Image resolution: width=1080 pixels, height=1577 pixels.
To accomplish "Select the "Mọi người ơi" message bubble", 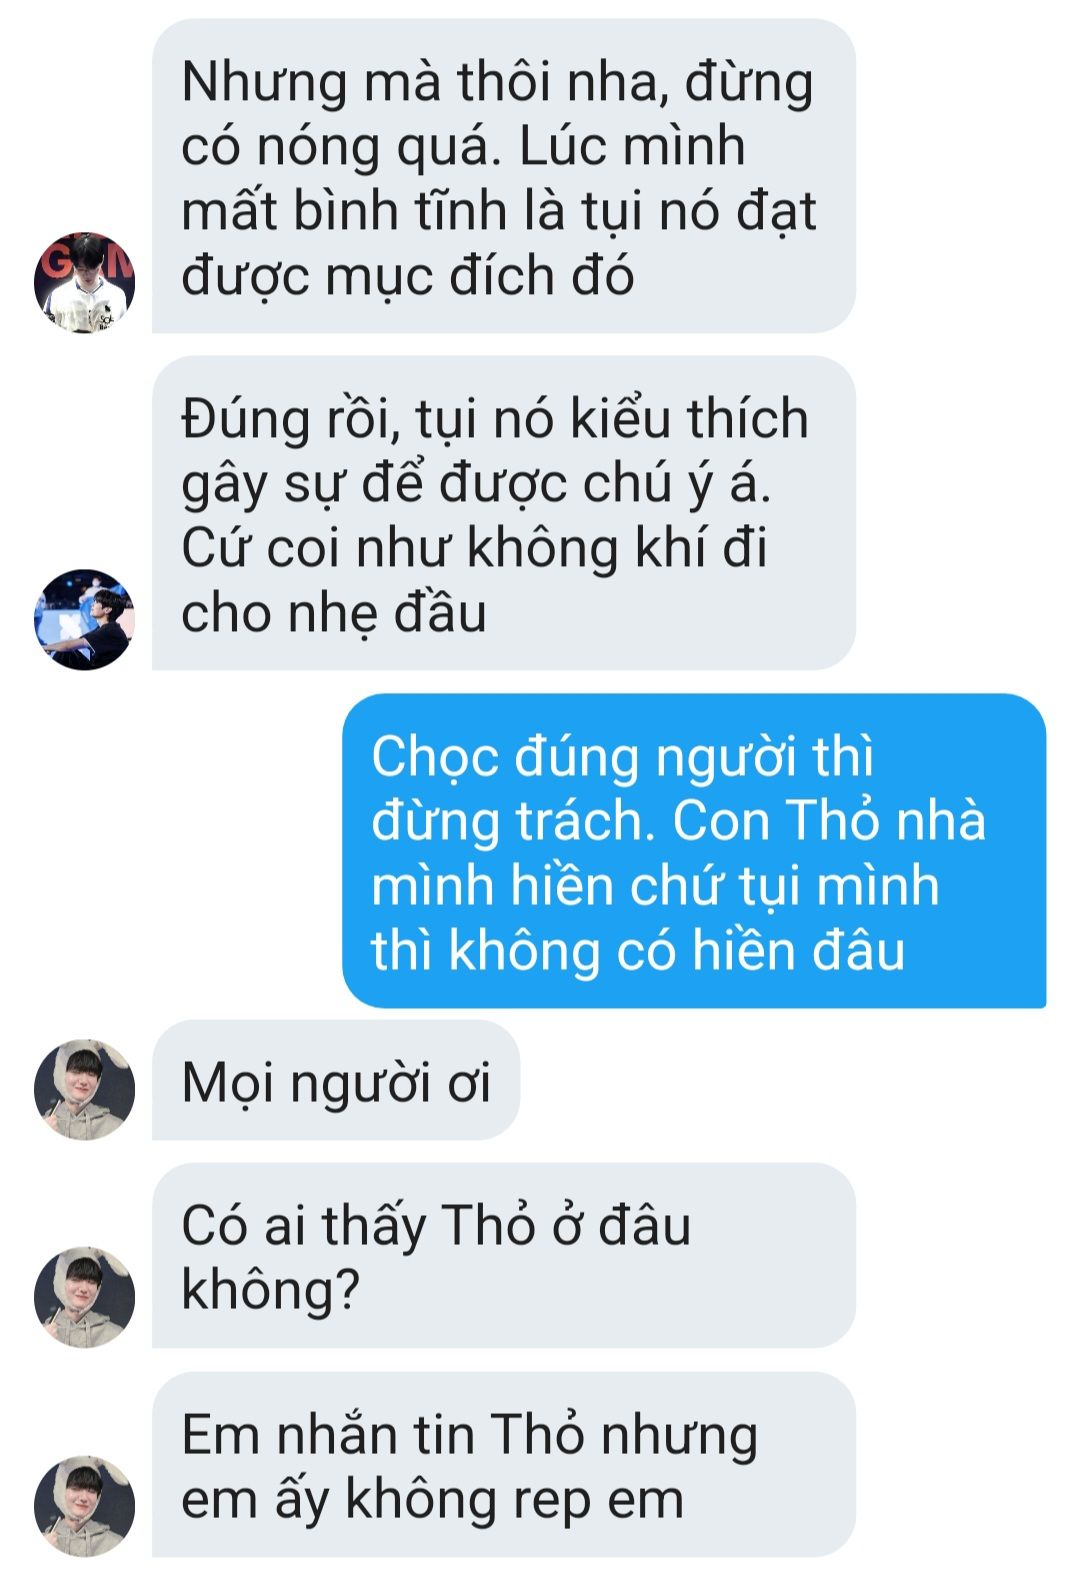I will [x=336, y=1081].
